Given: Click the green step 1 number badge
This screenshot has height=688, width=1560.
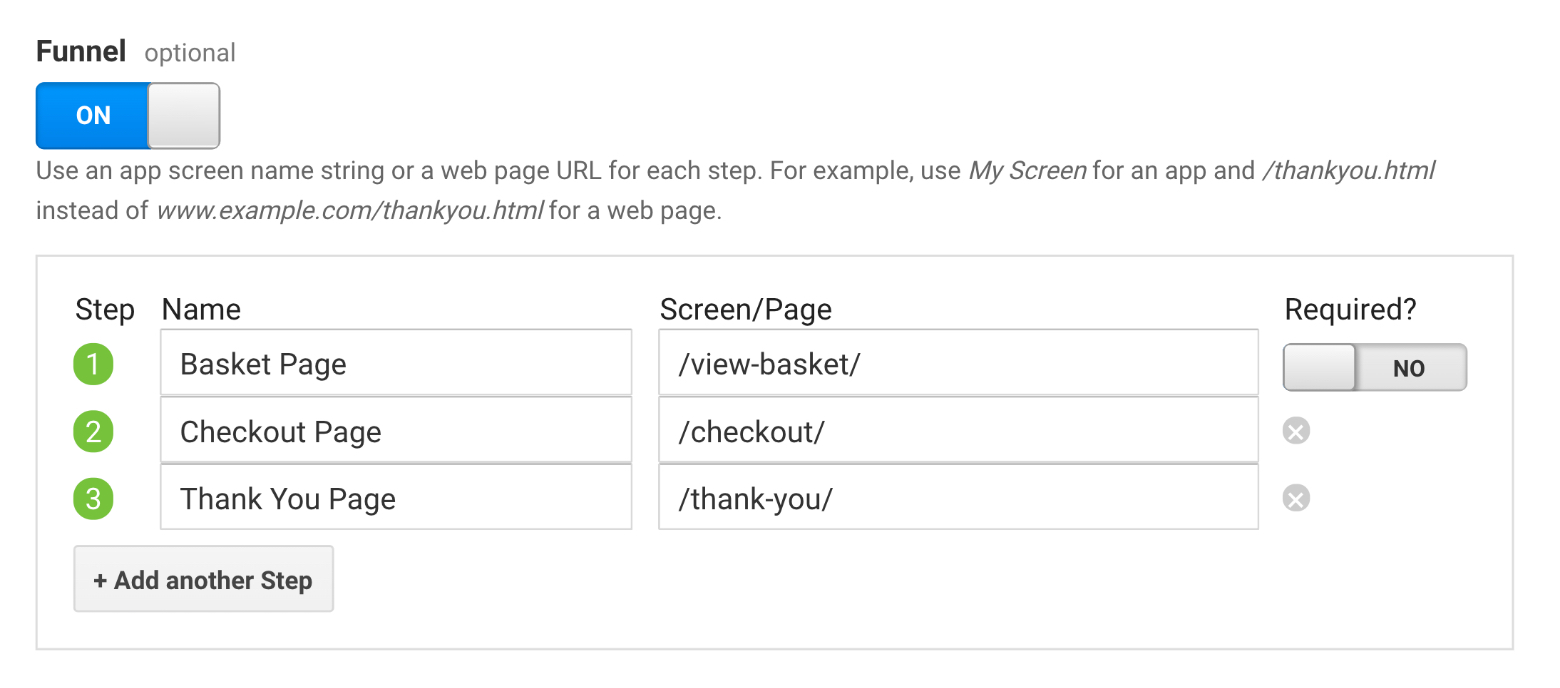Looking at the screenshot, I should [x=94, y=364].
